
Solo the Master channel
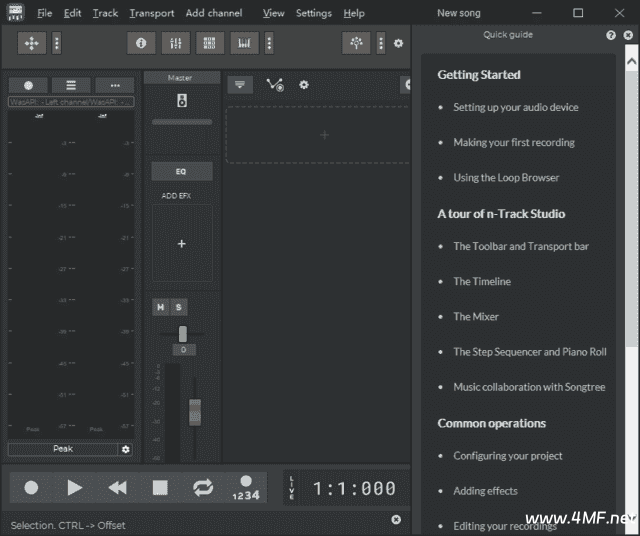click(178, 307)
